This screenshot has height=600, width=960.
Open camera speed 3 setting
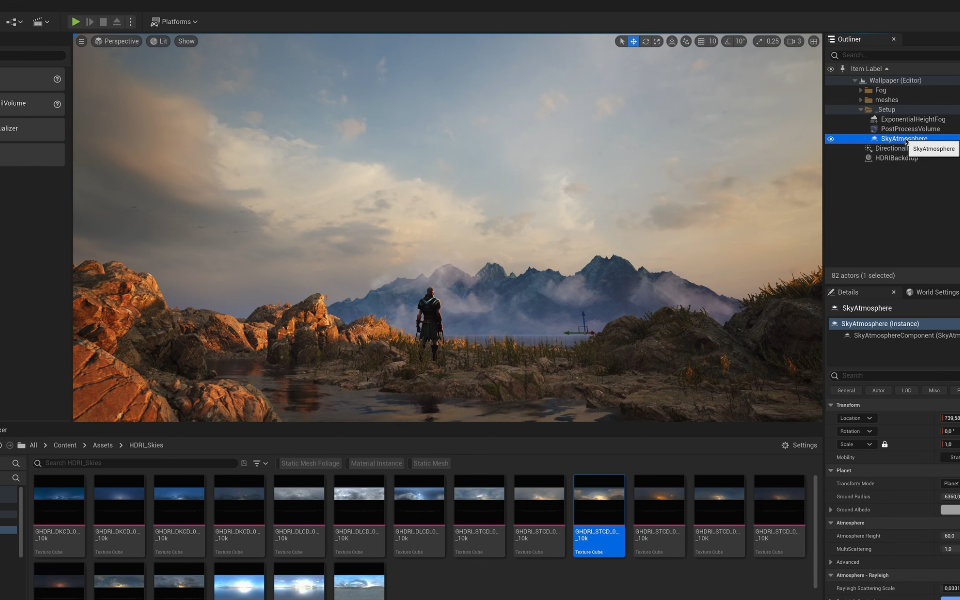(x=794, y=41)
